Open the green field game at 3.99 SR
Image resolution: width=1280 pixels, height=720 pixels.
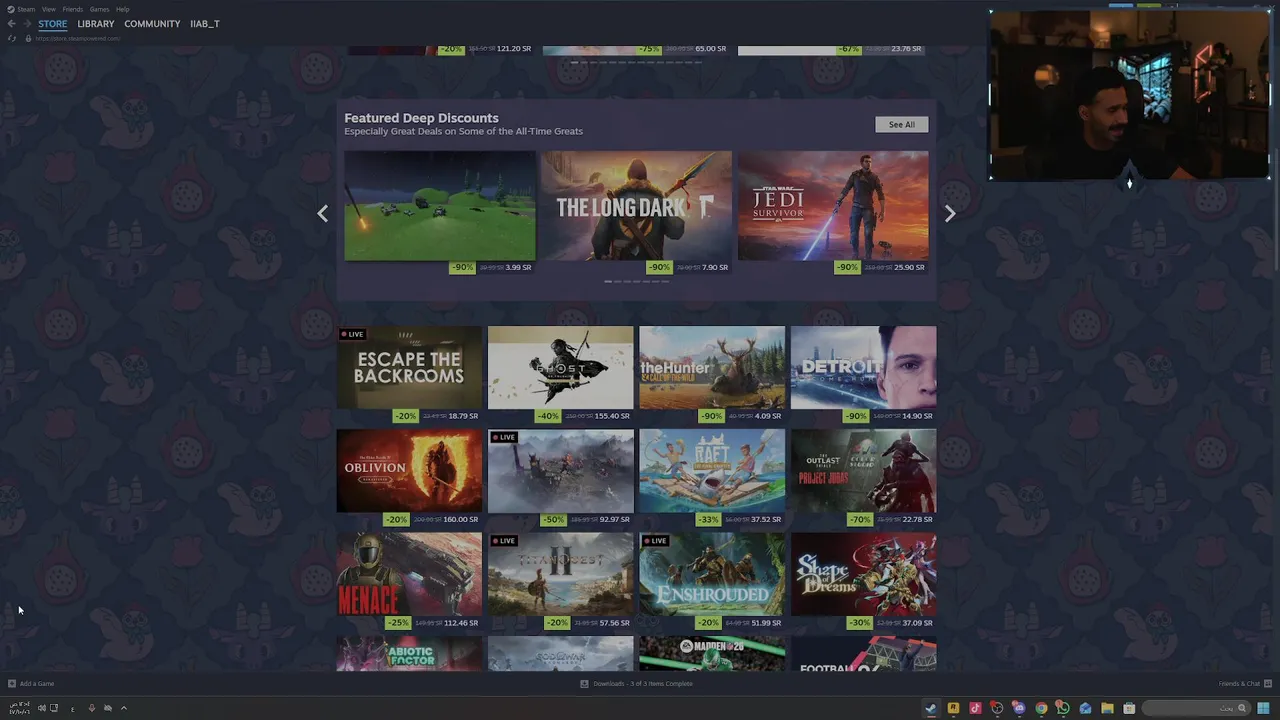click(440, 206)
